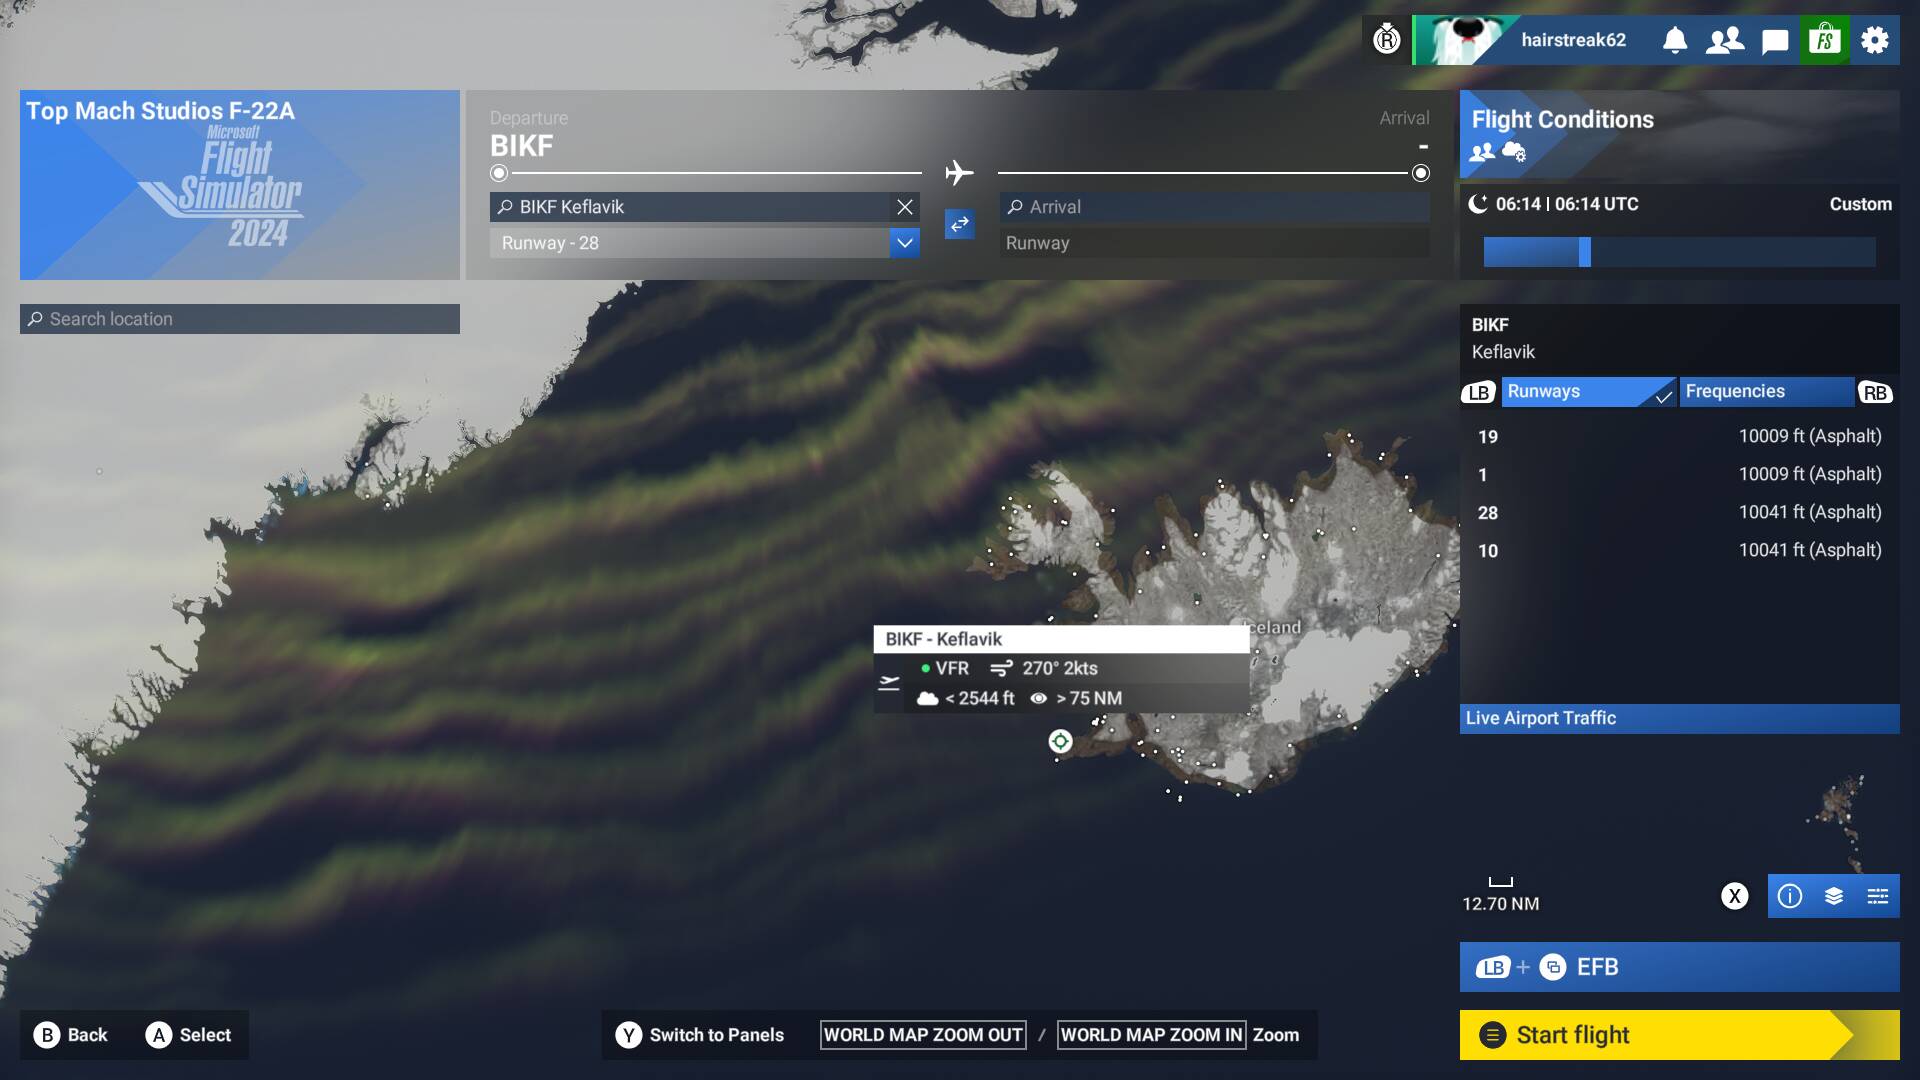Click the rank badge icon beside profile
1920x1080 pixels.
pyautogui.click(x=1387, y=40)
